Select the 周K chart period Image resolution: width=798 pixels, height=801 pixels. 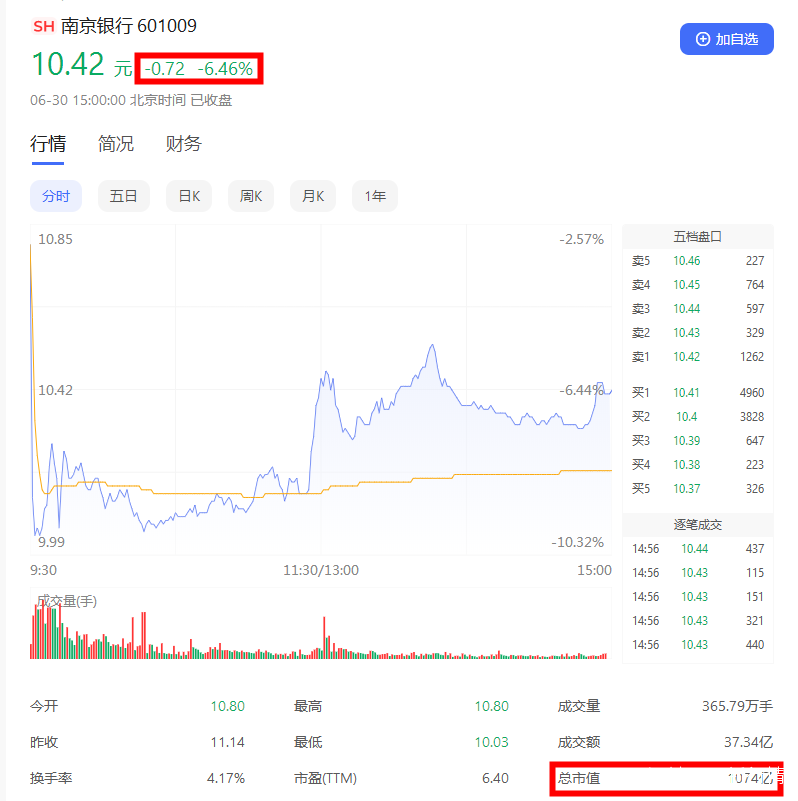[251, 196]
